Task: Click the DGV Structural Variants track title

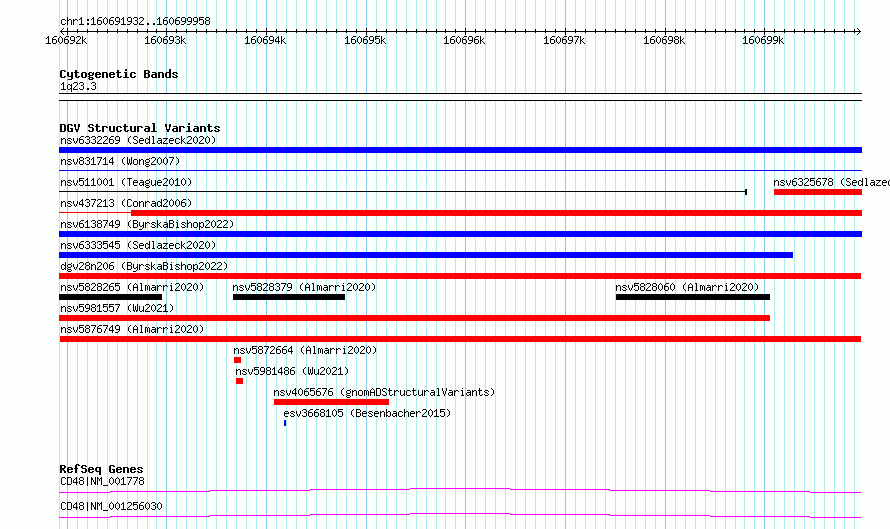Action: click(x=140, y=128)
